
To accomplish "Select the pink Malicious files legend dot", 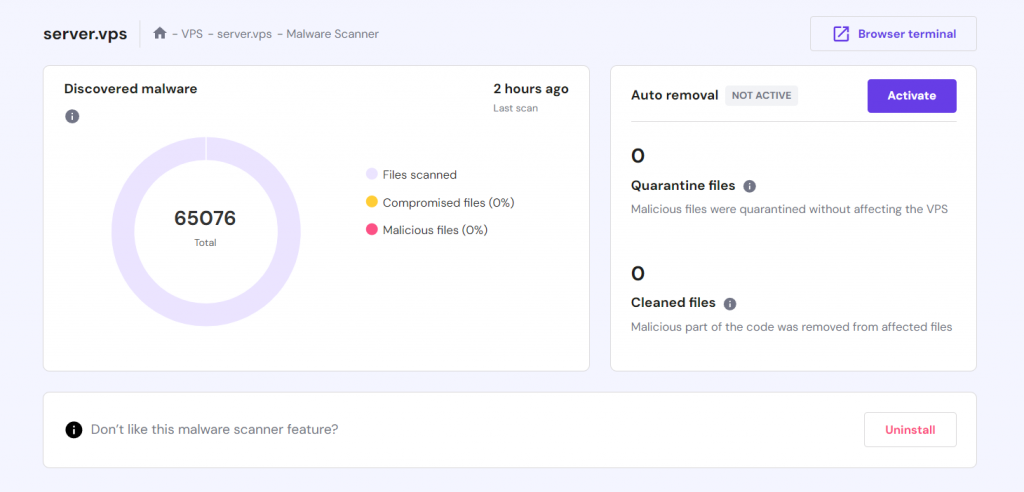I will point(372,230).
